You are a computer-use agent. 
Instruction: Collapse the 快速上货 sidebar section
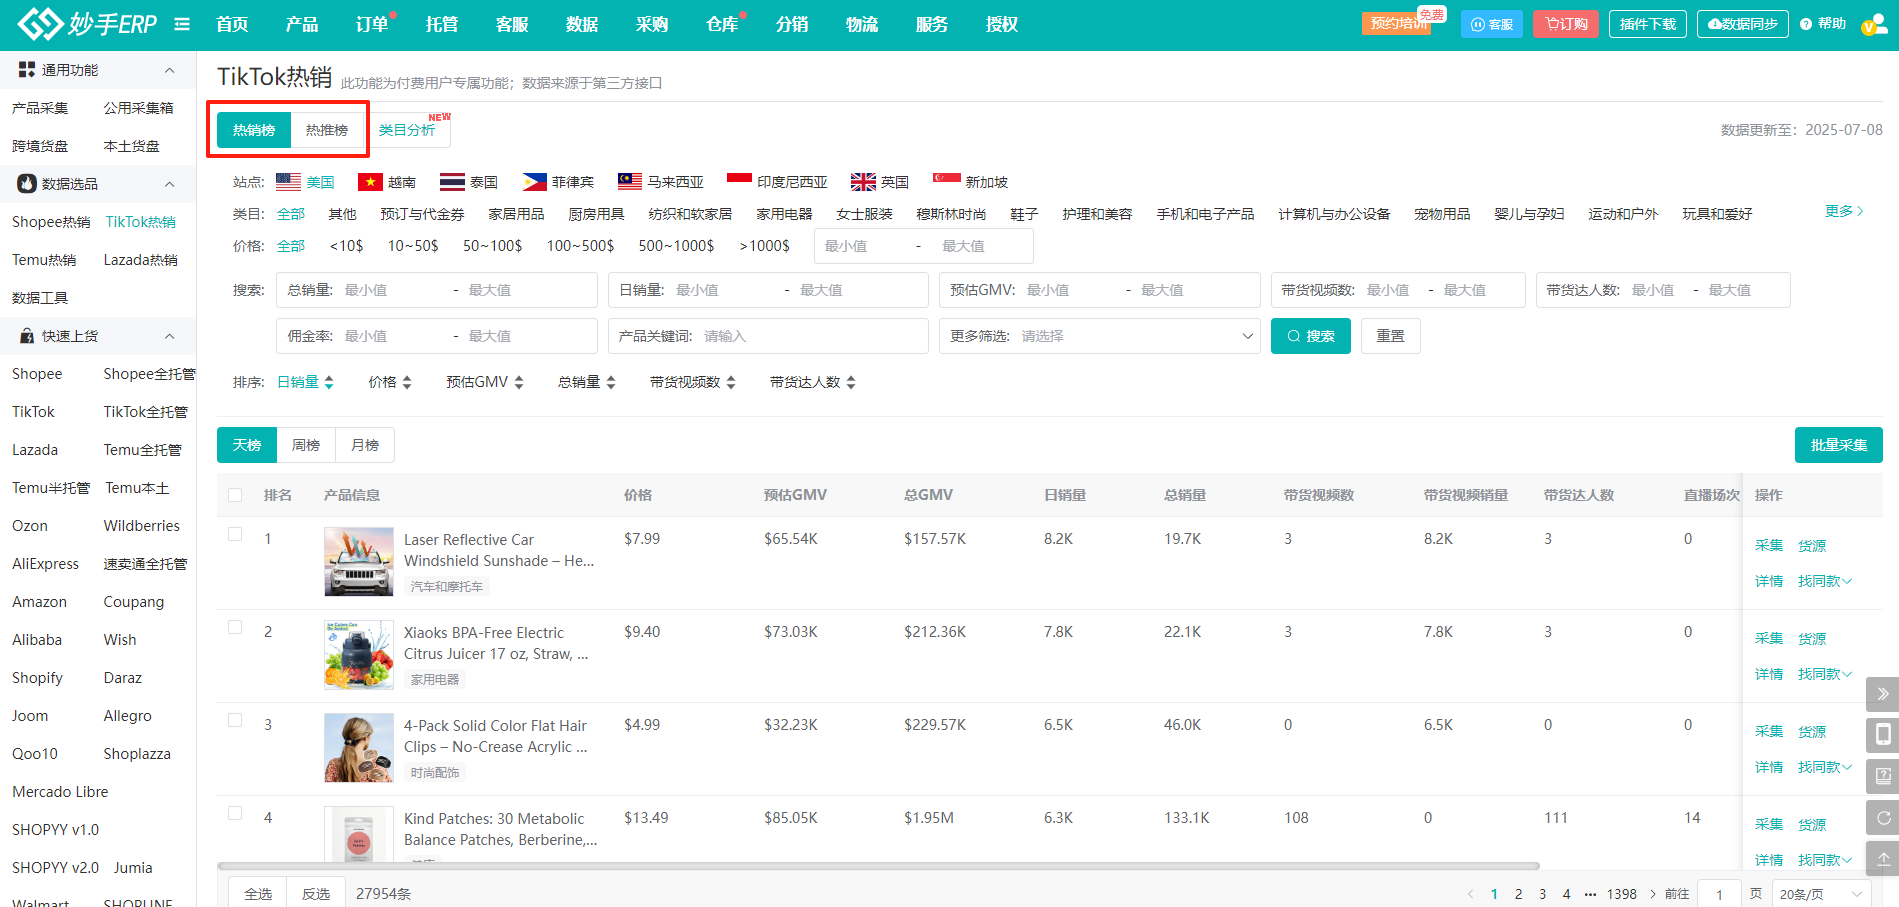tap(170, 336)
